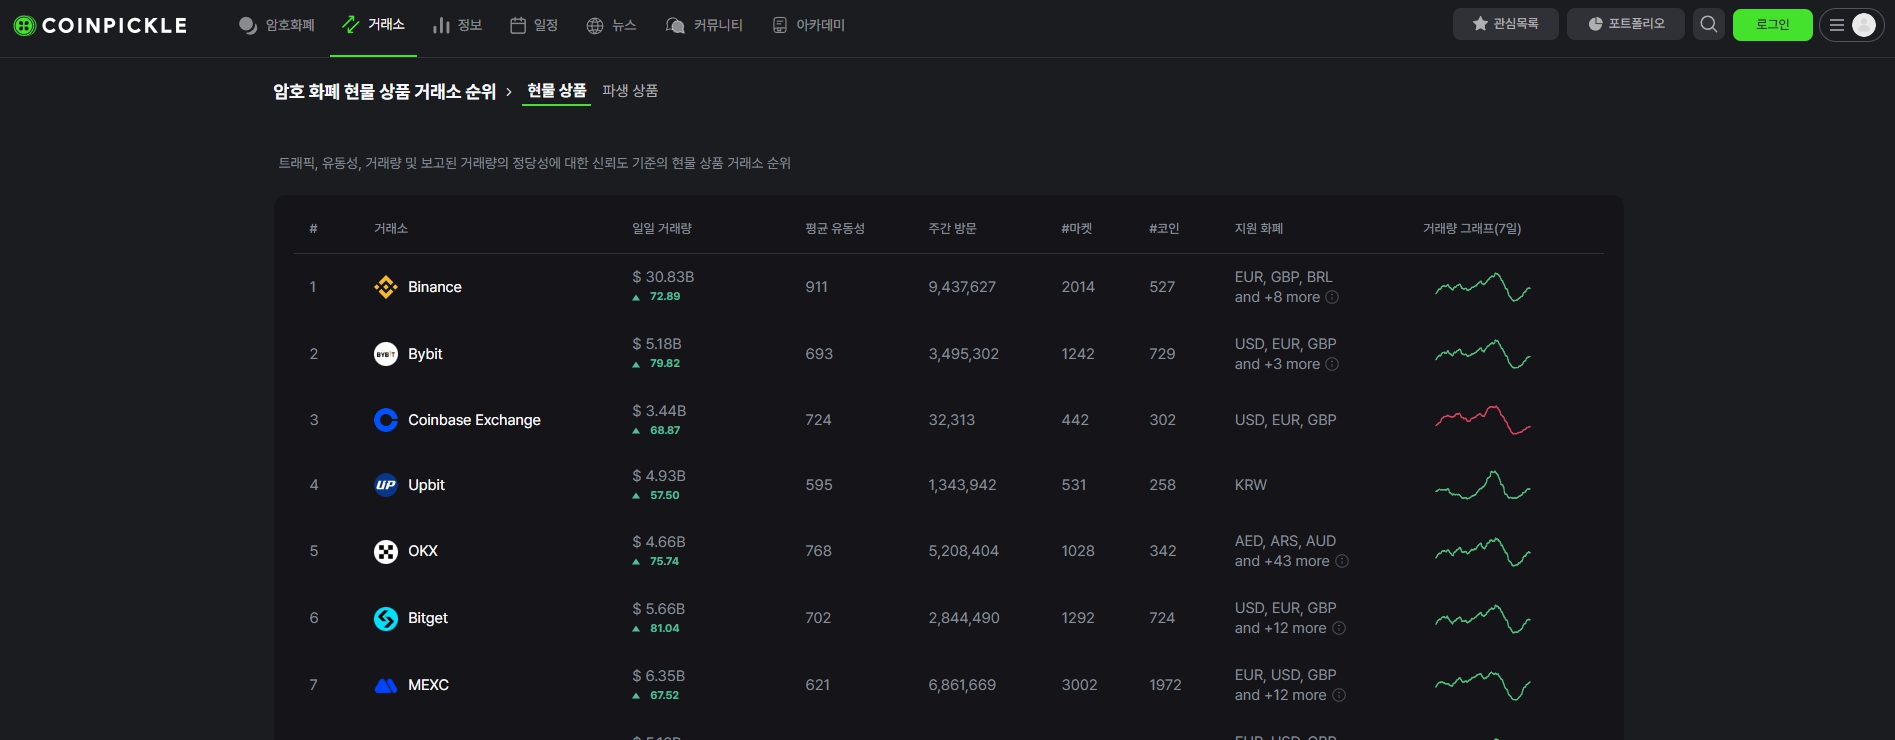Switch to the 현물 상품 tab
This screenshot has height=740, width=1895.
point(557,91)
